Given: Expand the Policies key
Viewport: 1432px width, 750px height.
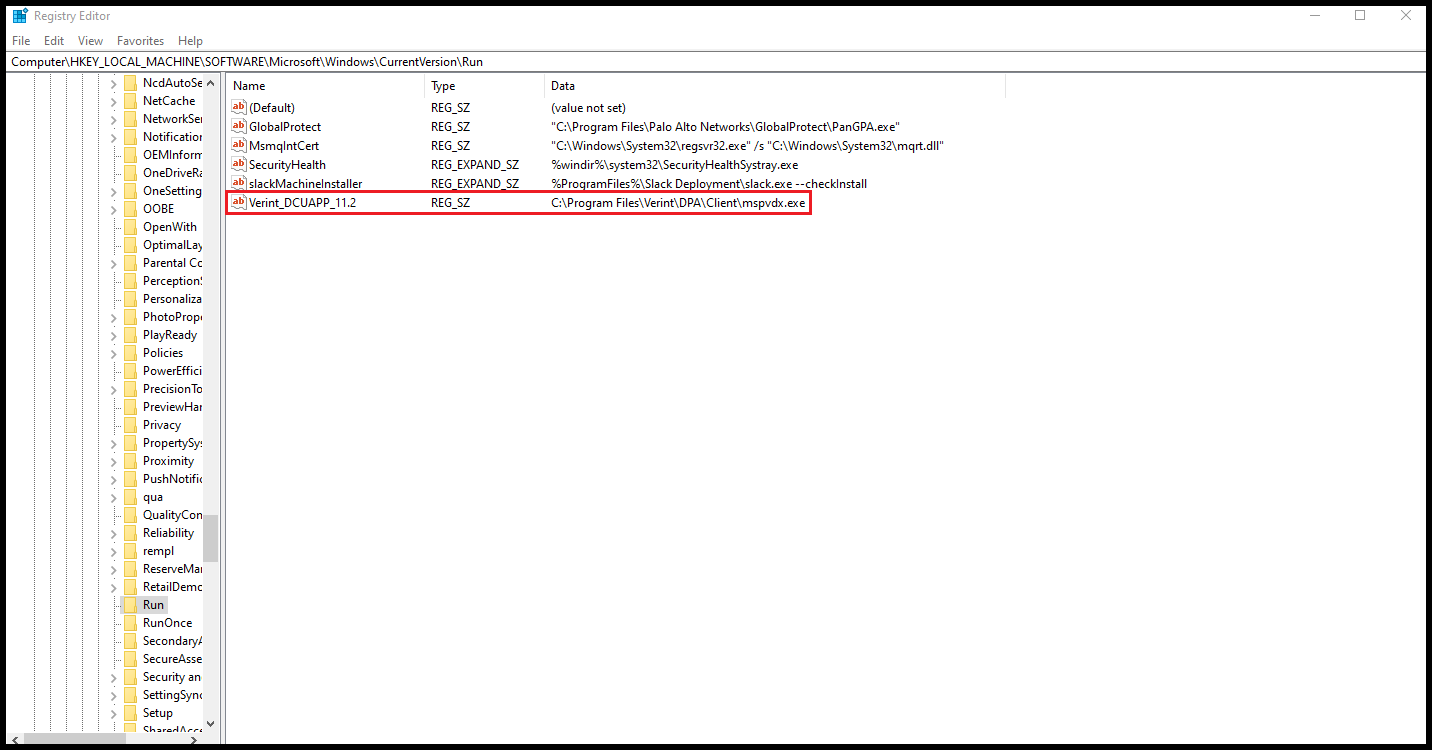Looking at the screenshot, I should coord(114,353).
